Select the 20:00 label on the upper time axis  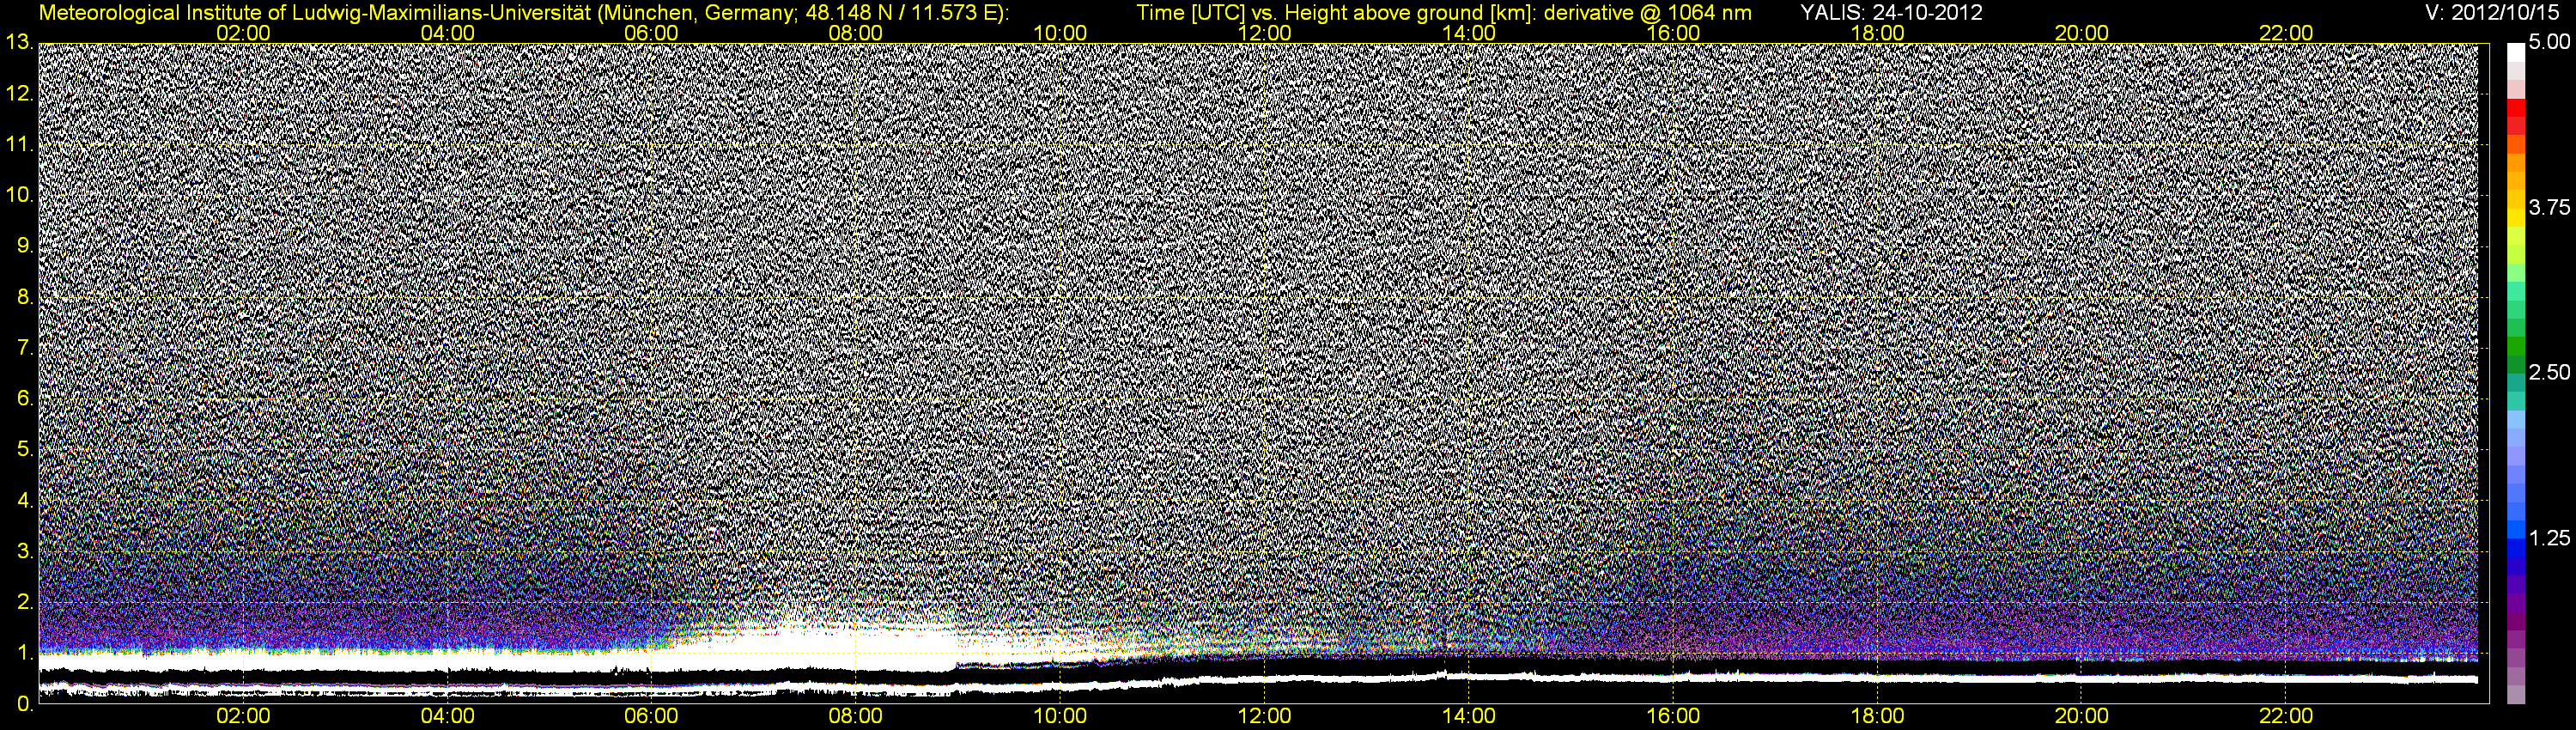[2082, 33]
